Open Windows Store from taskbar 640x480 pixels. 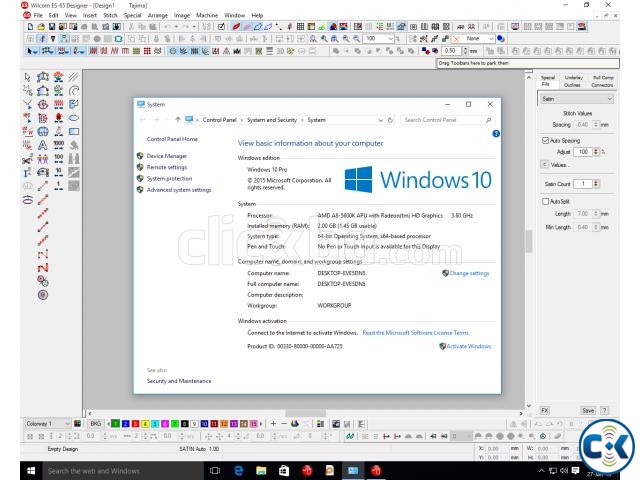[x=284, y=471]
